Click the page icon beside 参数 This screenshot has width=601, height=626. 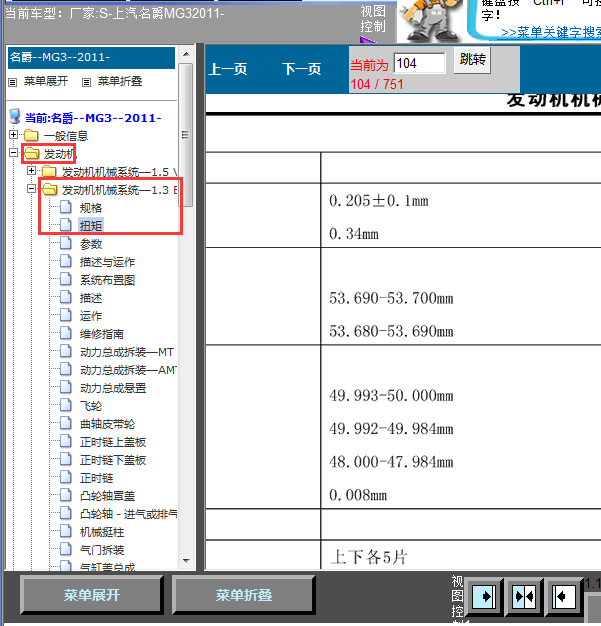point(66,243)
